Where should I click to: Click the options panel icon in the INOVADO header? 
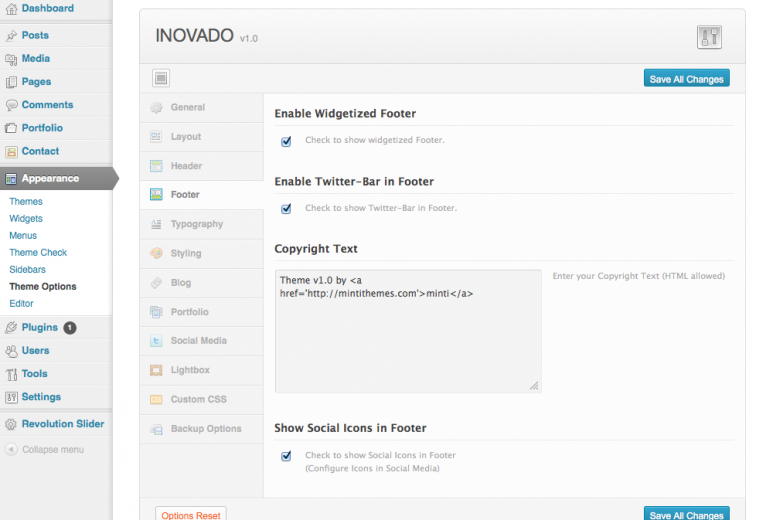pos(709,38)
